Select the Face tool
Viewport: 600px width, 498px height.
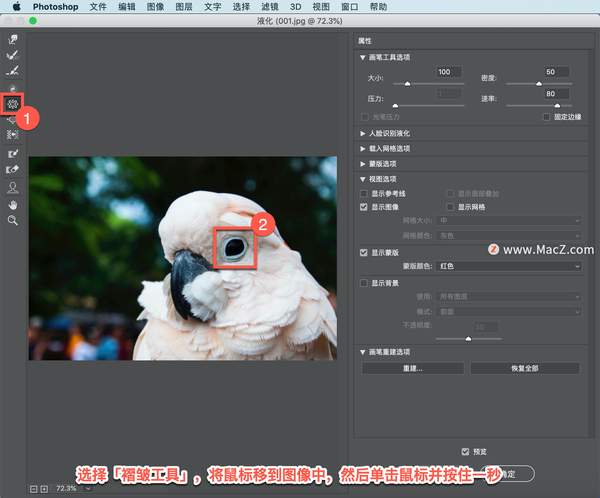[x=13, y=187]
